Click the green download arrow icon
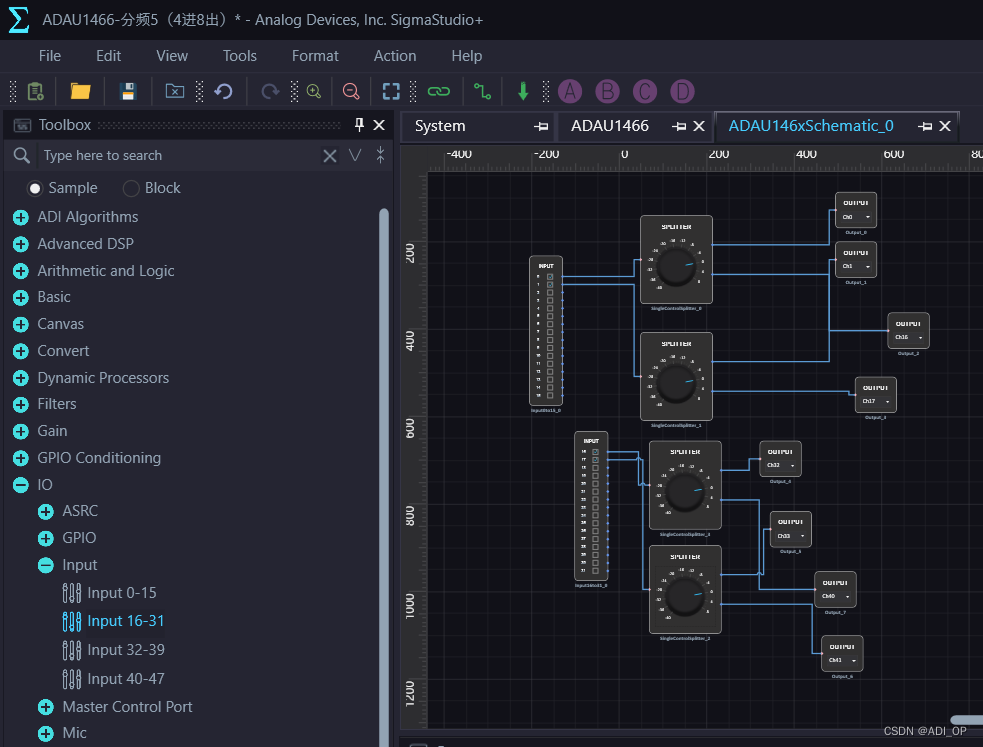 523,91
